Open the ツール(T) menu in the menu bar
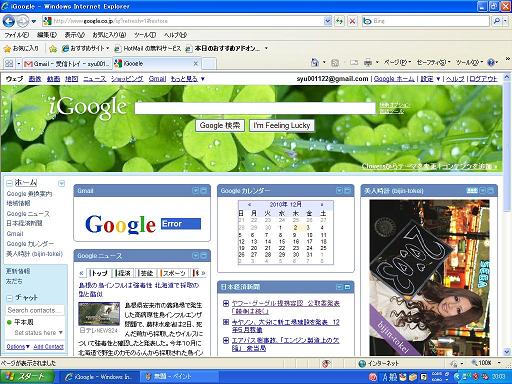The width and height of the screenshot is (512, 384). 145,35
